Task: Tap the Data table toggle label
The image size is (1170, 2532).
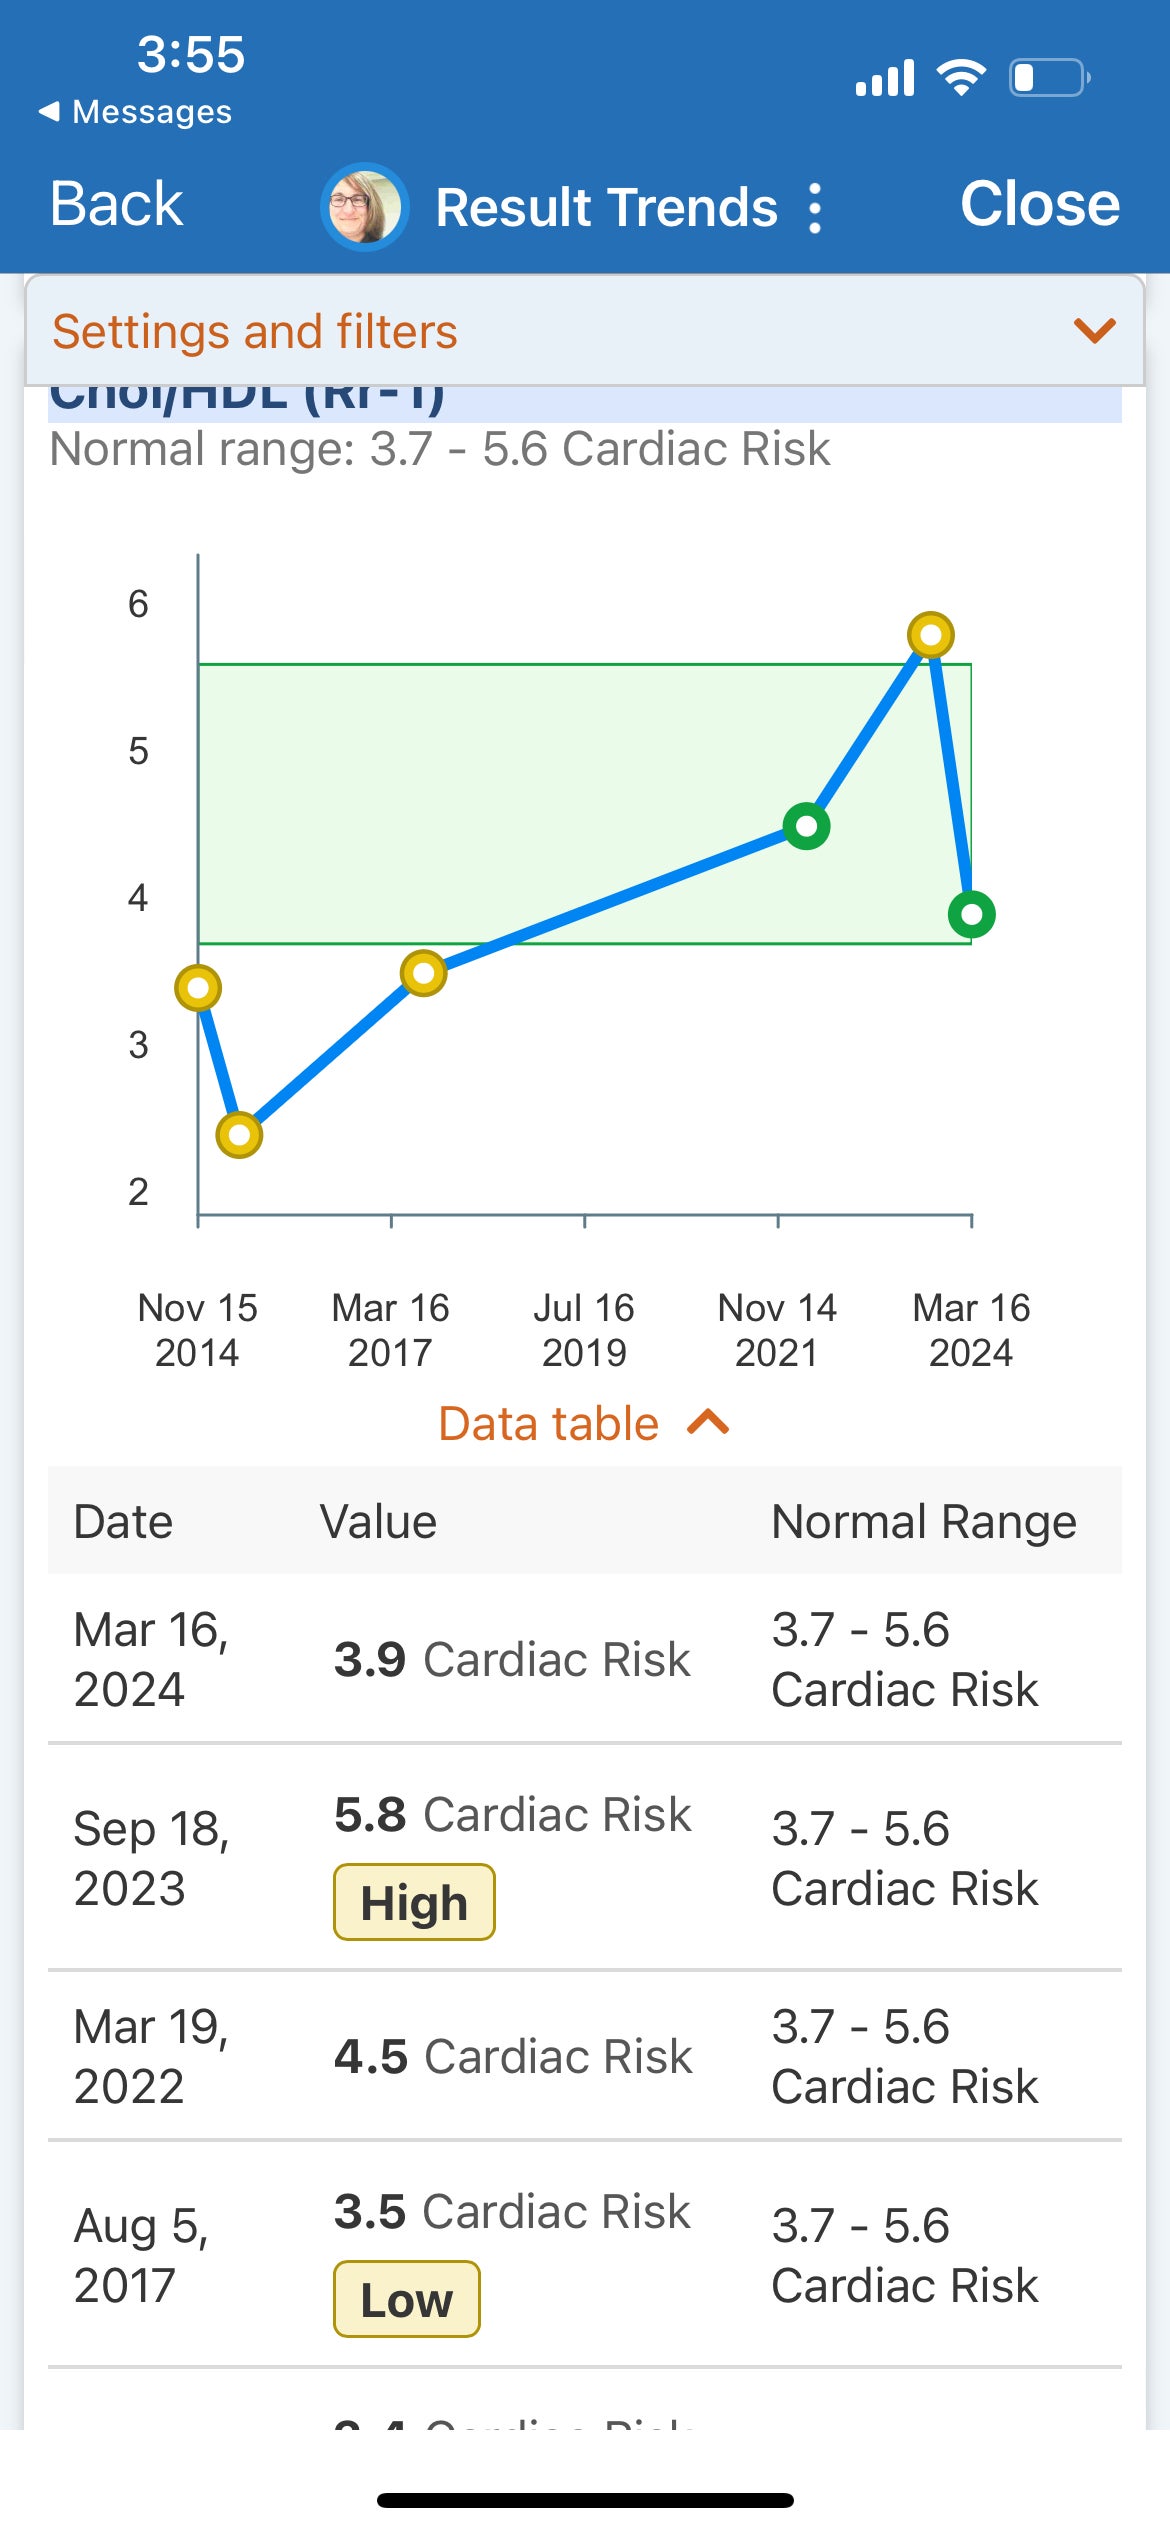Action: pyautogui.click(x=549, y=1423)
